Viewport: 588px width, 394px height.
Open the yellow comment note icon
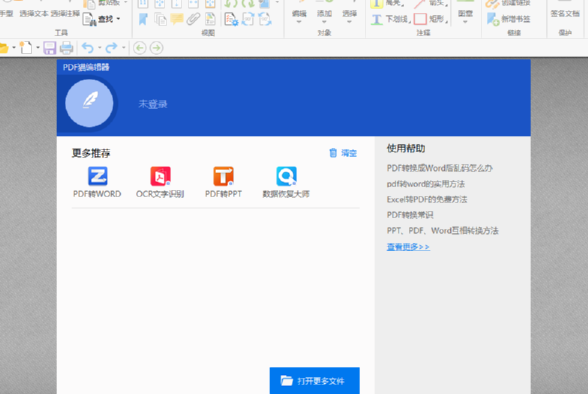(177, 19)
